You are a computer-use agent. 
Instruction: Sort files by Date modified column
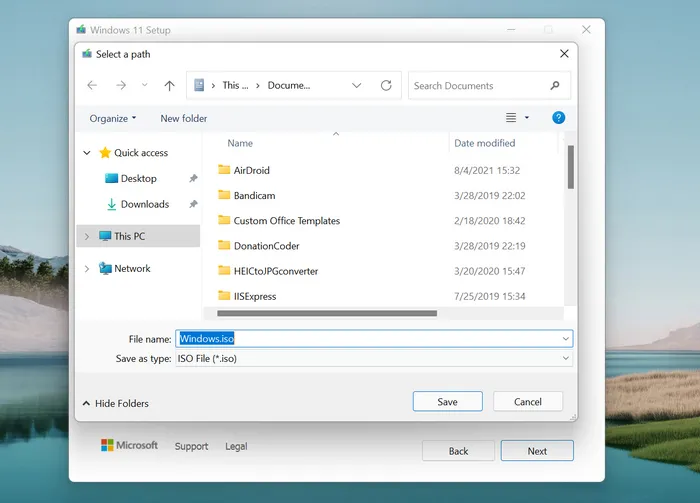484,143
